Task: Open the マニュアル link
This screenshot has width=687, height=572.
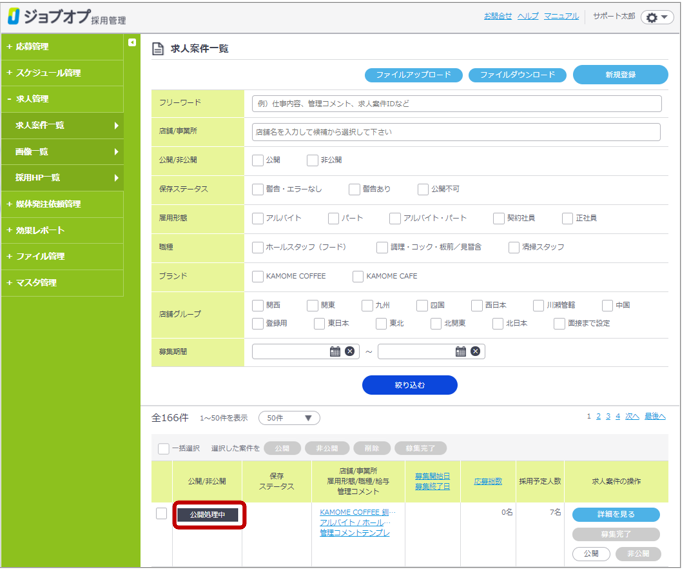Action: click(x=561, y=16)
